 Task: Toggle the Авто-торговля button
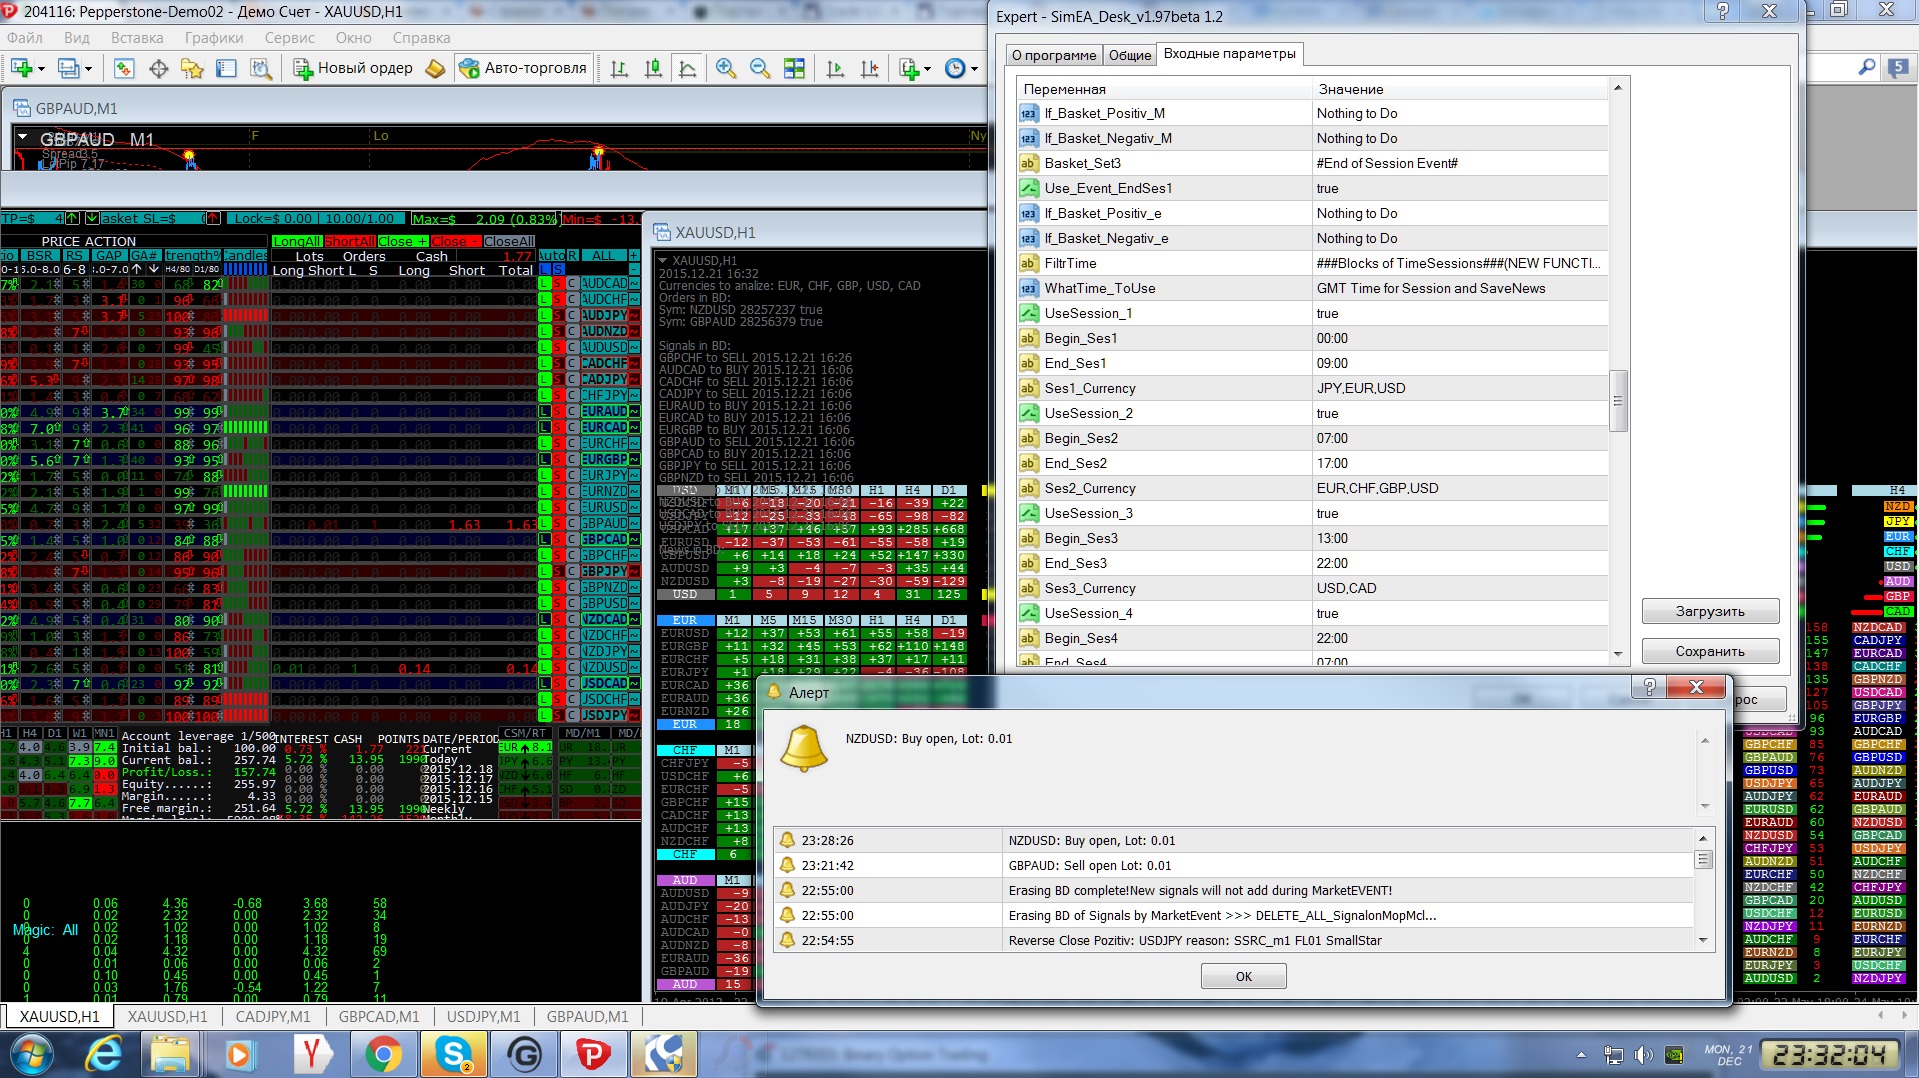coord(523,68)
